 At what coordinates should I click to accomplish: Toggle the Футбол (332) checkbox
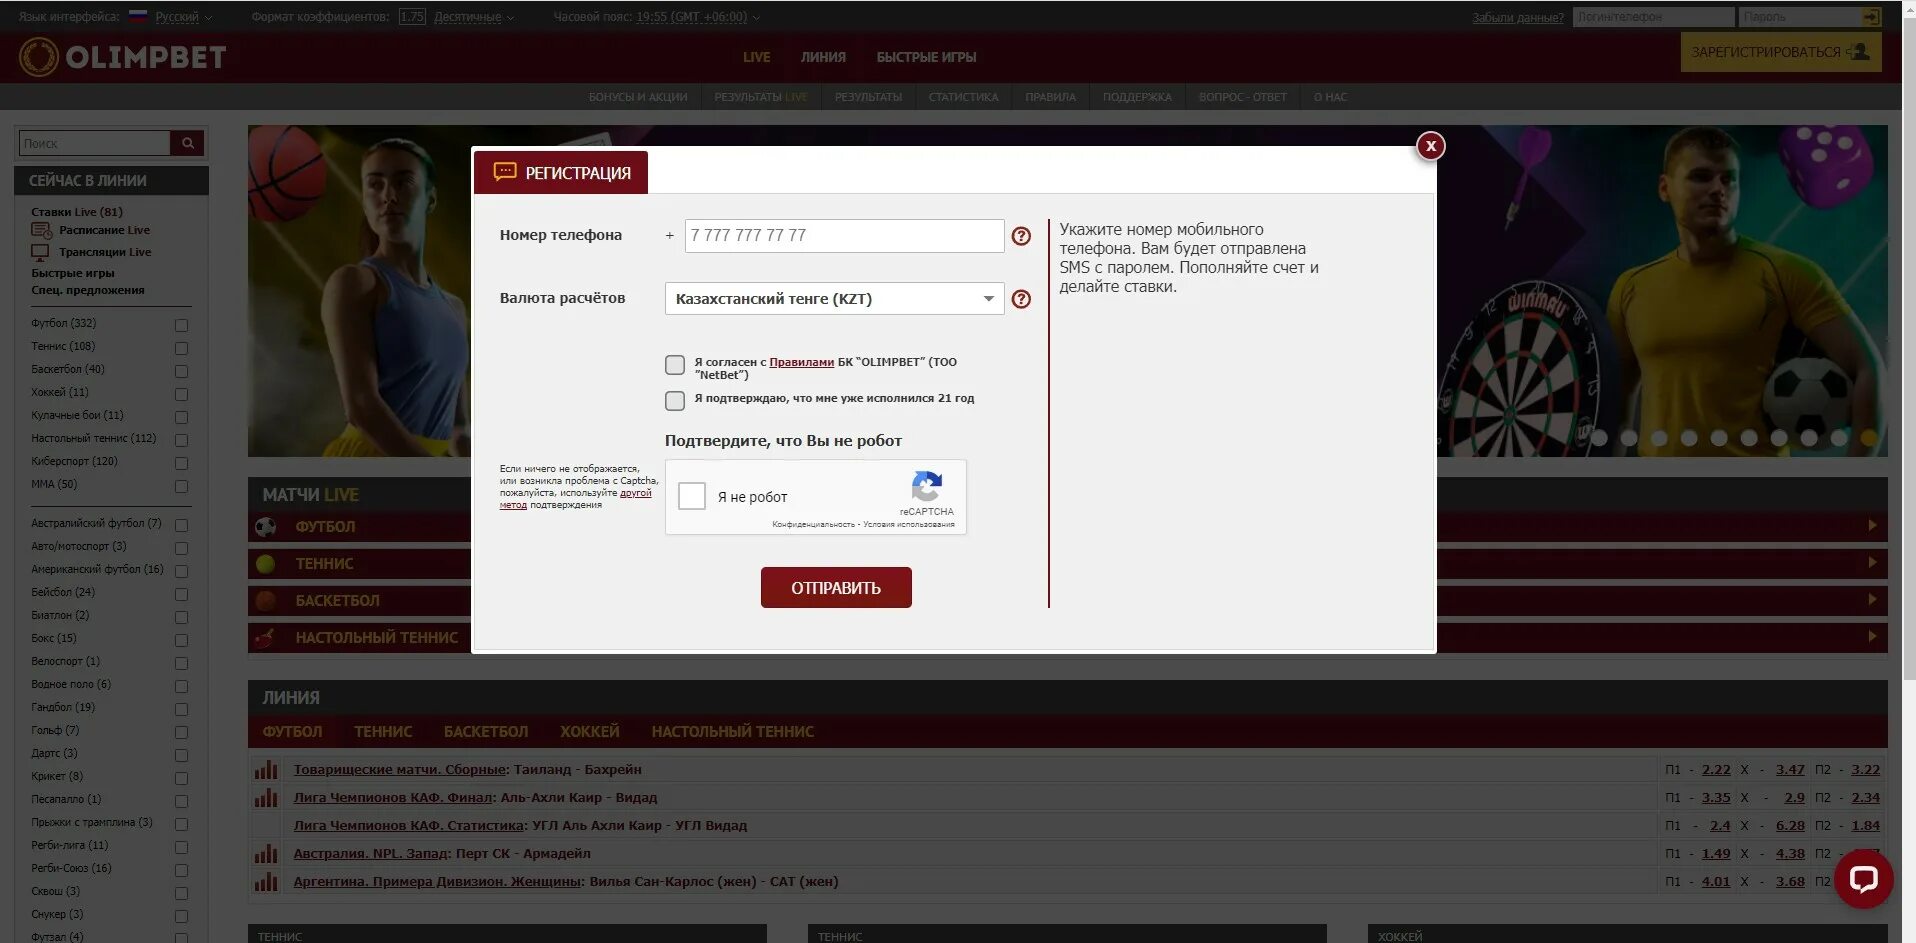(x=181, y=325)
